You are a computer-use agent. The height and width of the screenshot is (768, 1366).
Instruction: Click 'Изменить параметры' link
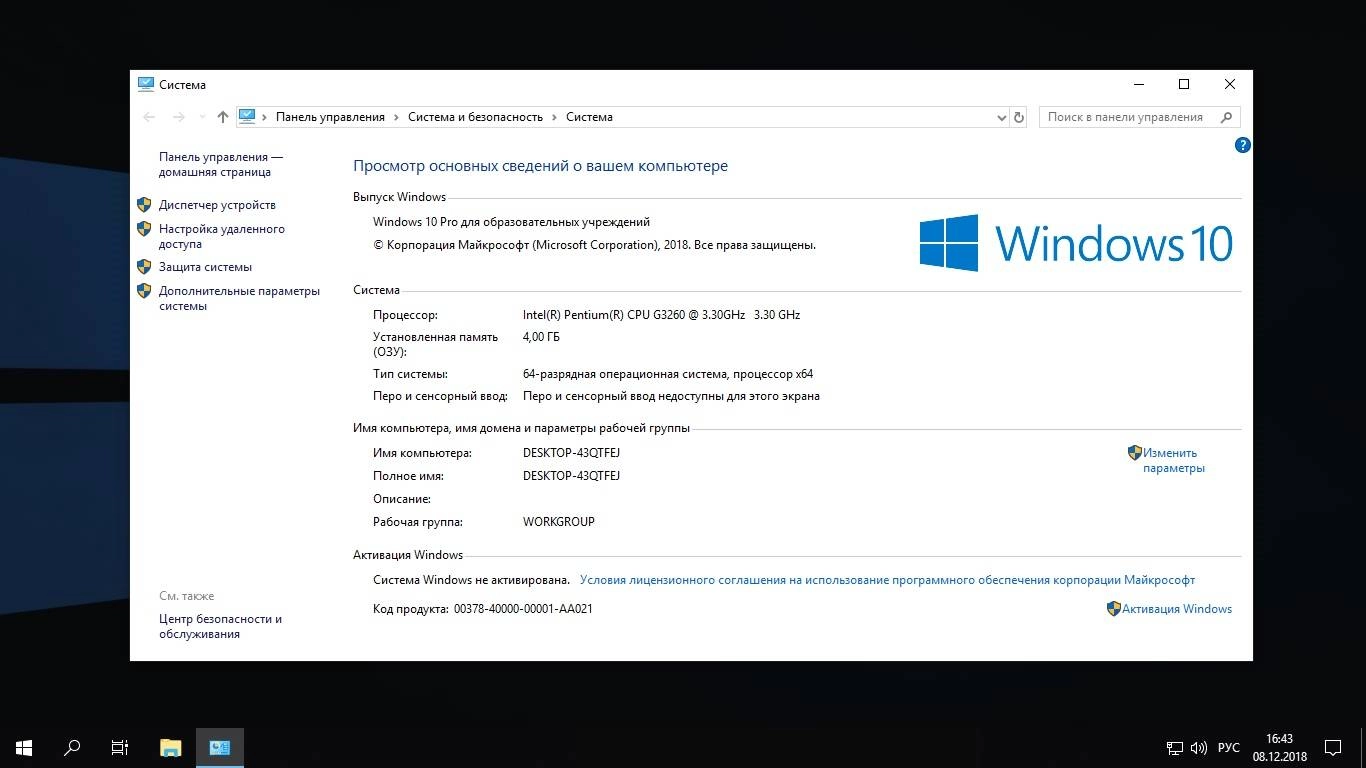pos(1174,460)
